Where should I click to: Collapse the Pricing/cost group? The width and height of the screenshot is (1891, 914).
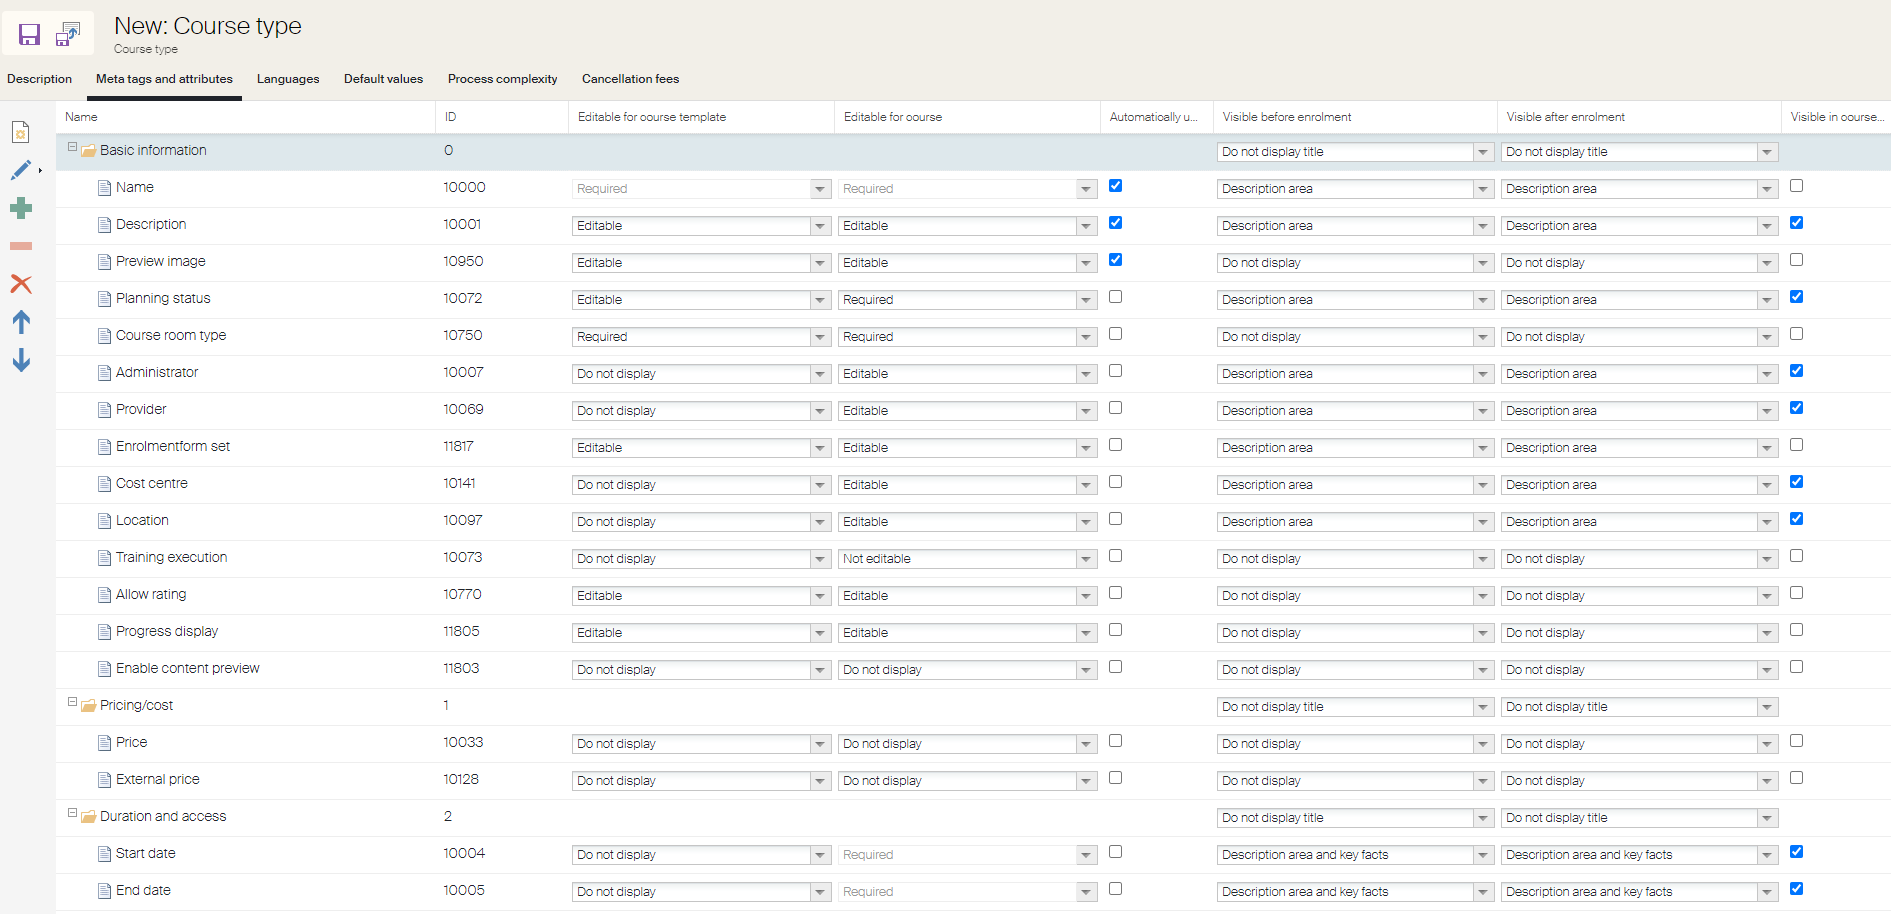coord(70,701)
